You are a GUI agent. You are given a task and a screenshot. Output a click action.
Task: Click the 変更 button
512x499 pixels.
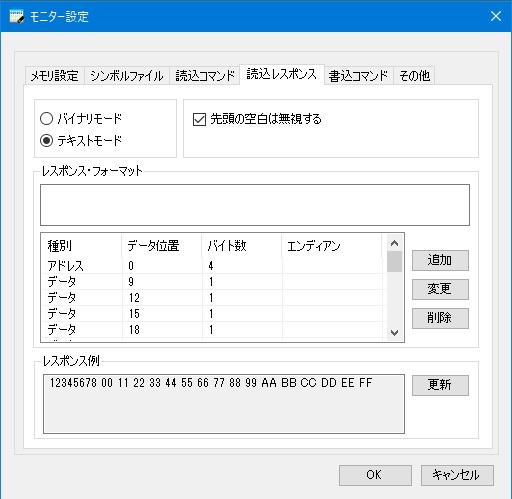(440, 289)
